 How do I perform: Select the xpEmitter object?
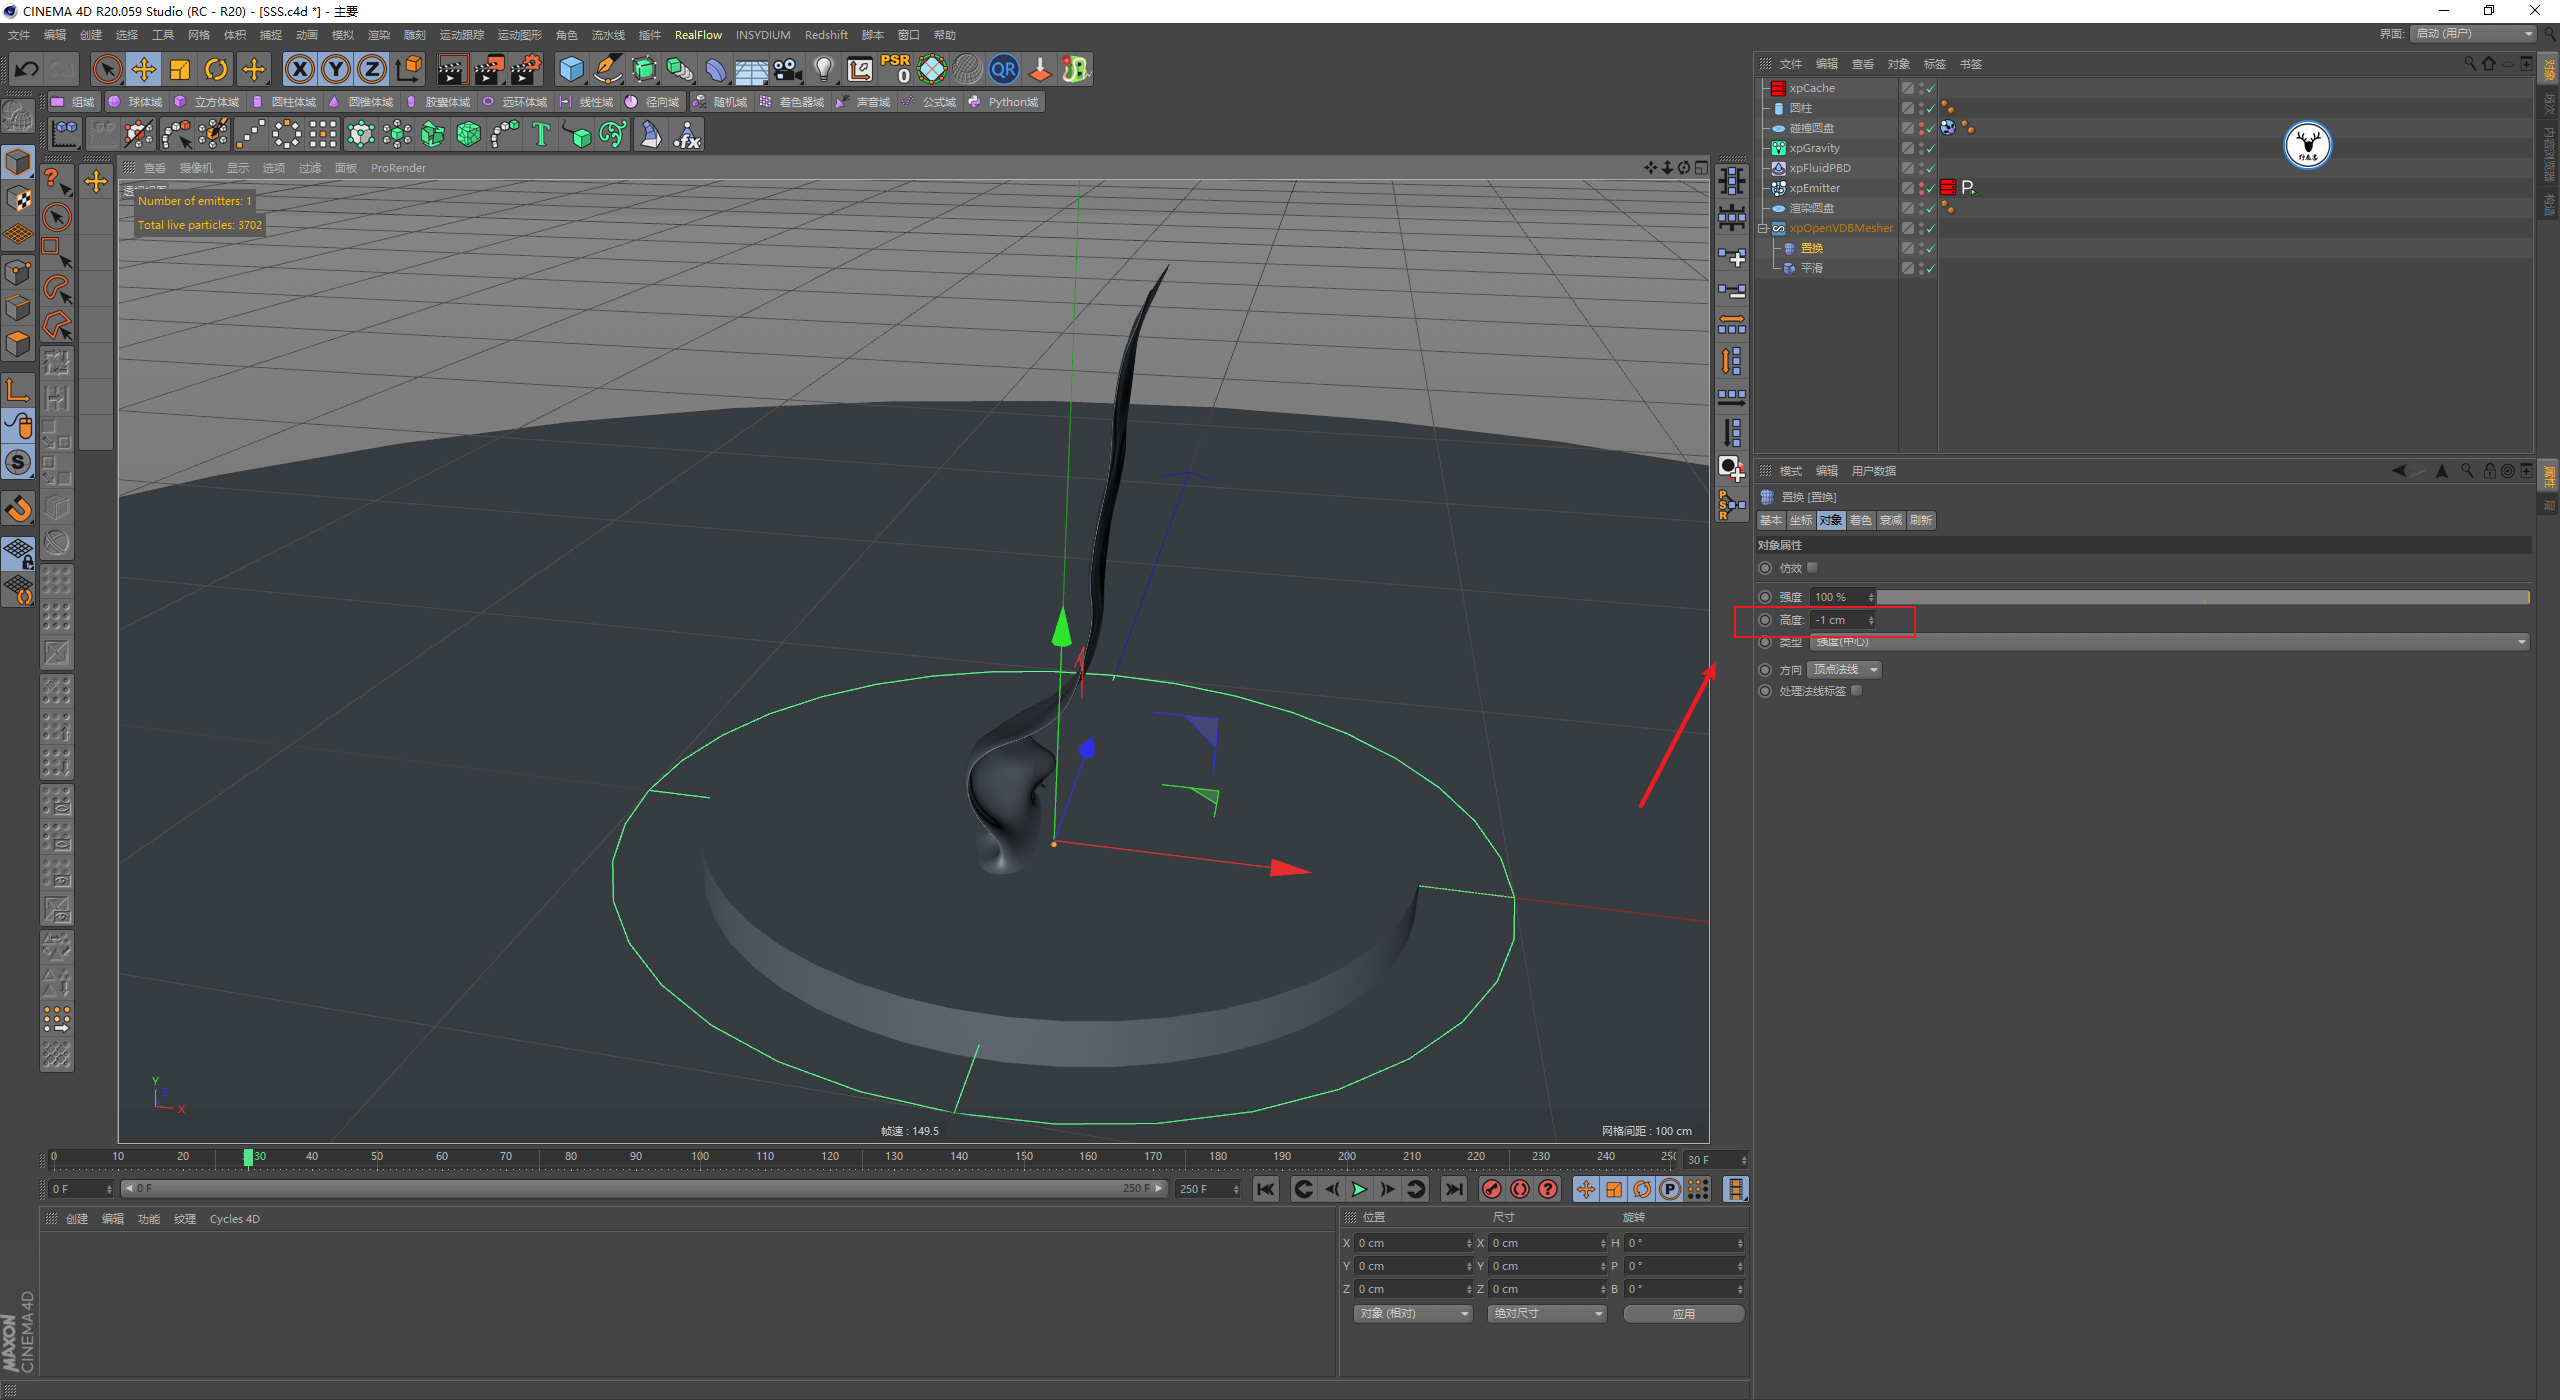point(1814,188)
